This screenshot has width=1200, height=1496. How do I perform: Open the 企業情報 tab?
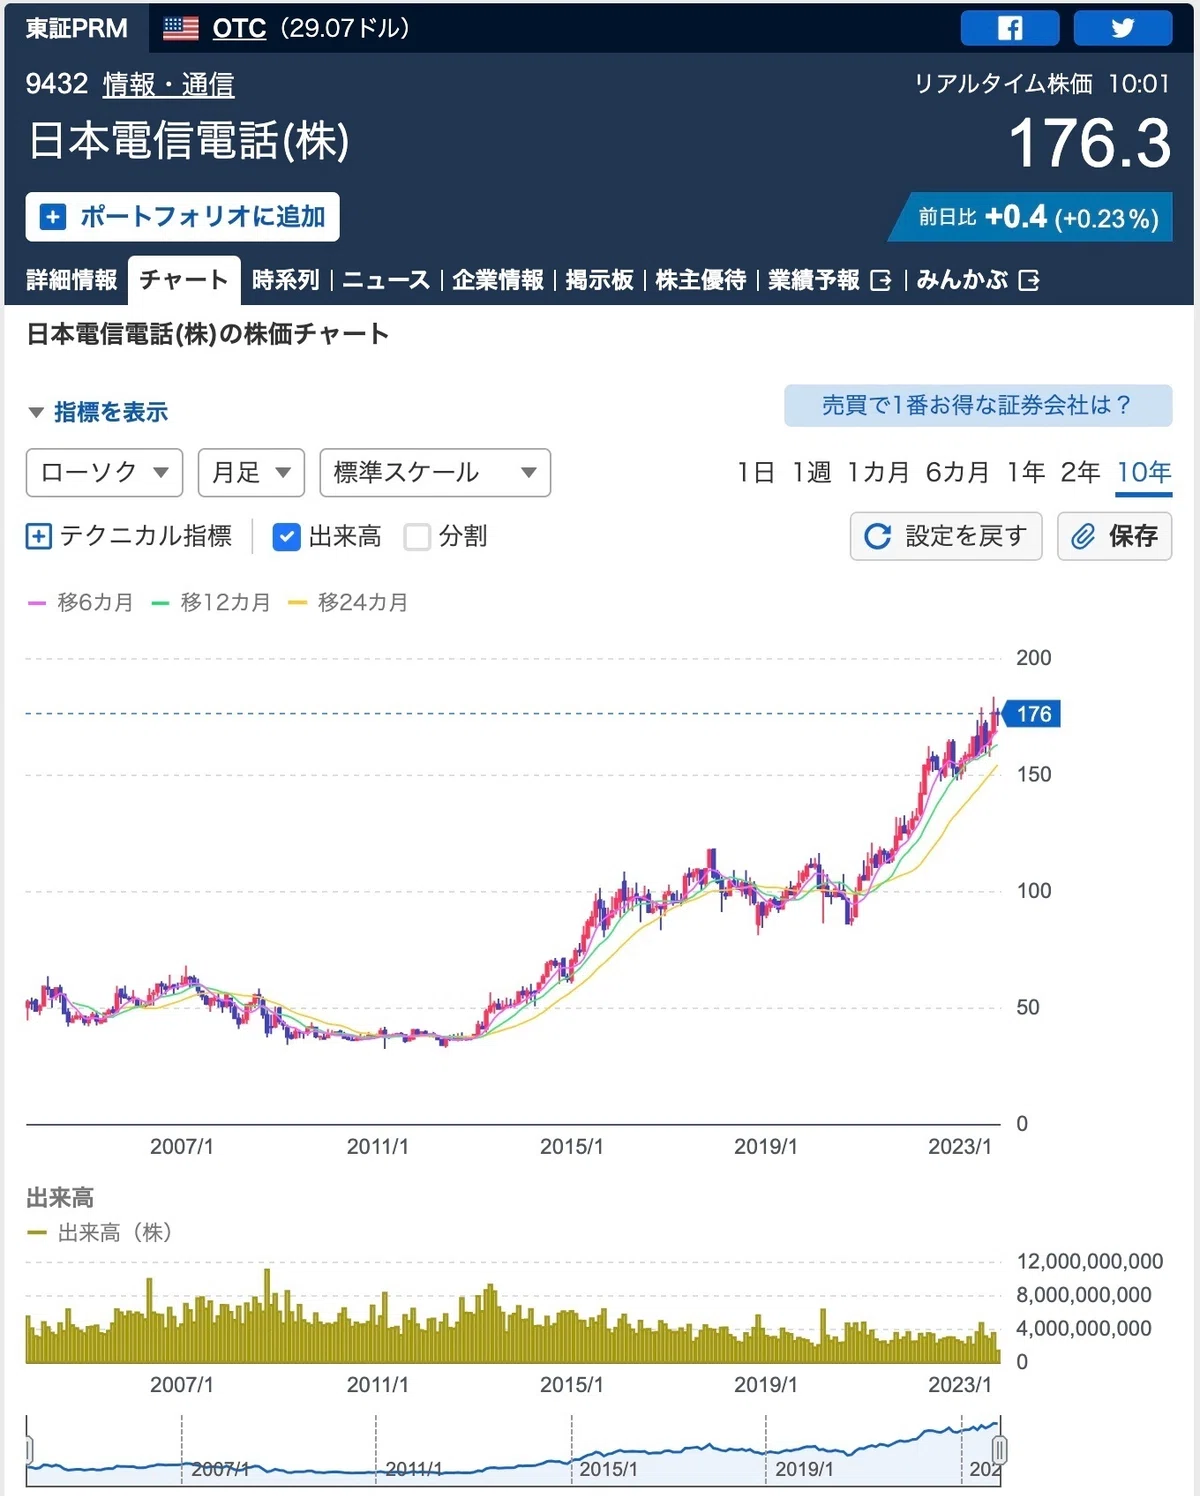498,280
